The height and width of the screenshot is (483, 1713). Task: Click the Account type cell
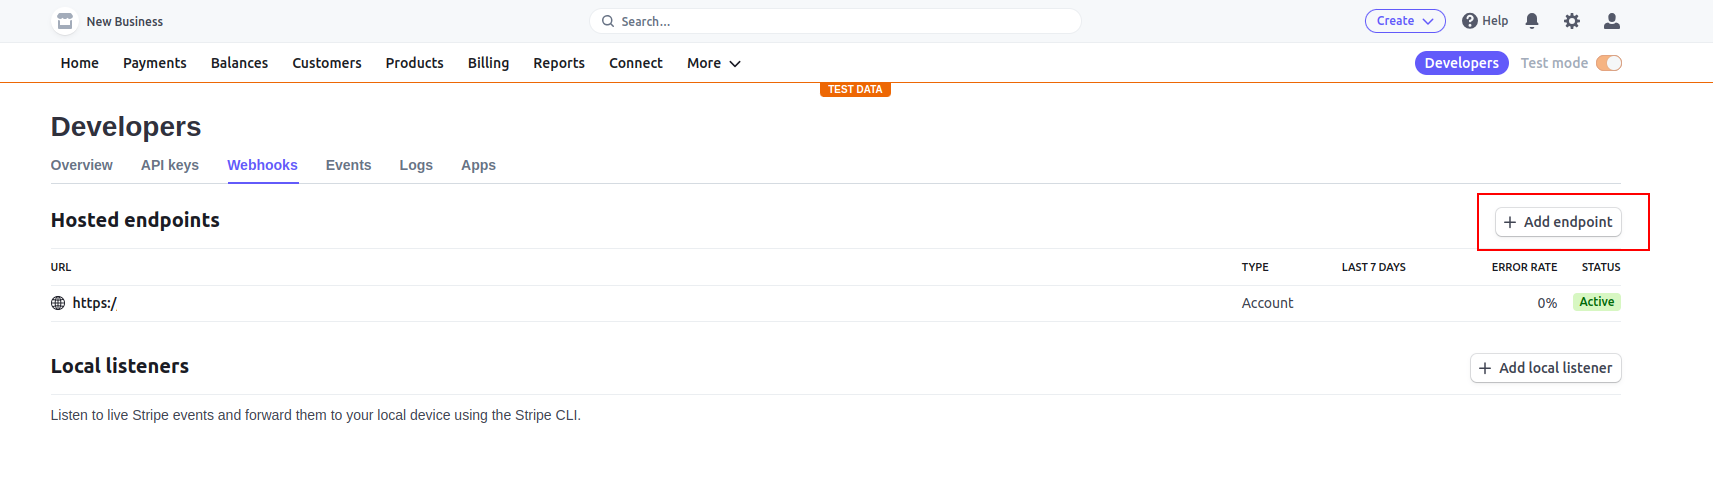tap(1267, 303)
